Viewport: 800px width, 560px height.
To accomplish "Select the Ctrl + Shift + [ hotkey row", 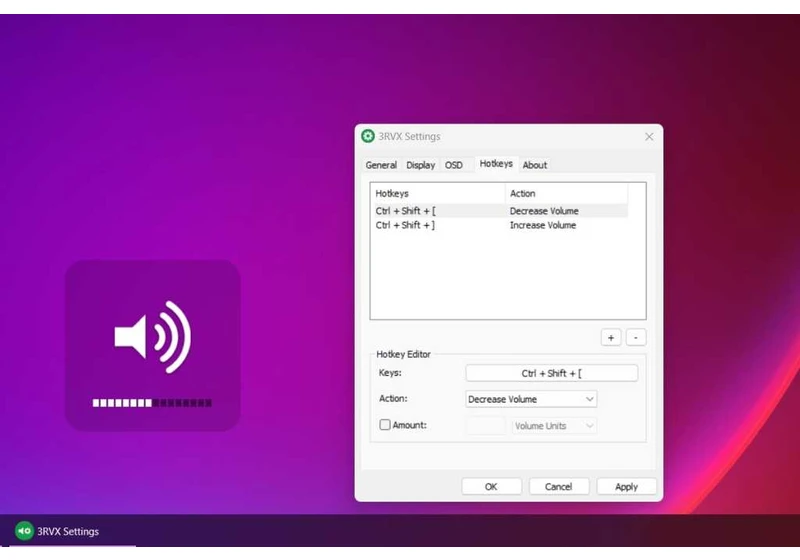I will [501, 211].
